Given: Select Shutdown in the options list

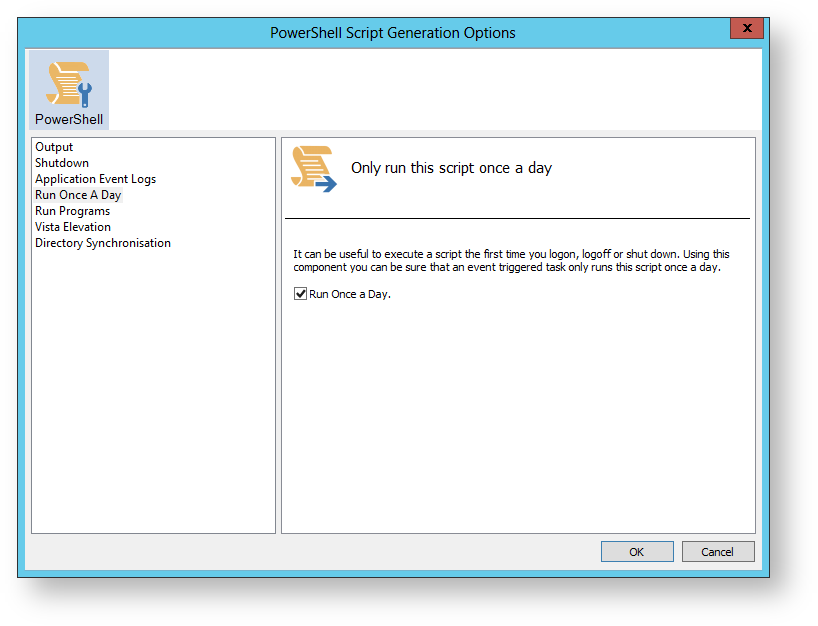Looking at the screenshot, I should coord(62,163).
